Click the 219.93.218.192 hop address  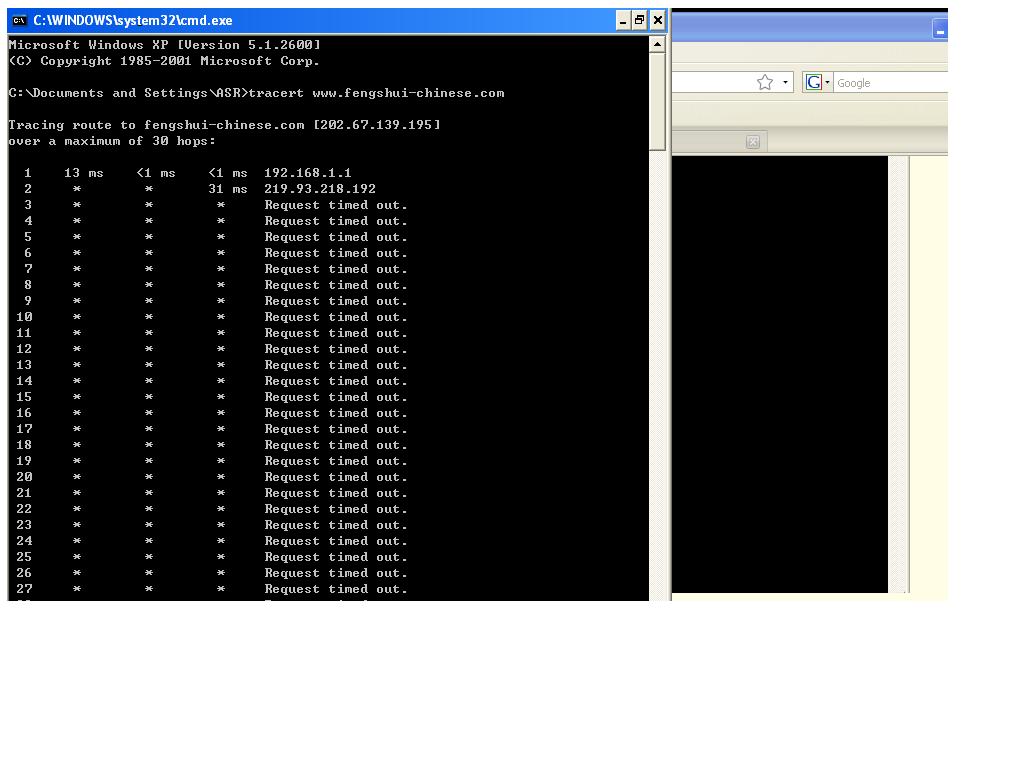320,189
